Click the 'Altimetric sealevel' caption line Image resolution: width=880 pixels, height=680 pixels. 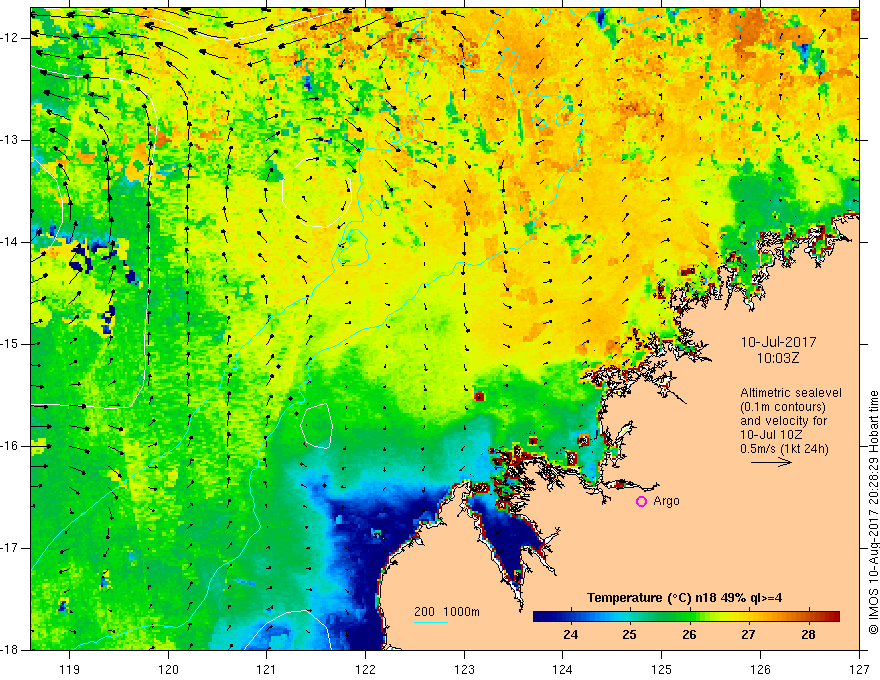tap(791, 393)
